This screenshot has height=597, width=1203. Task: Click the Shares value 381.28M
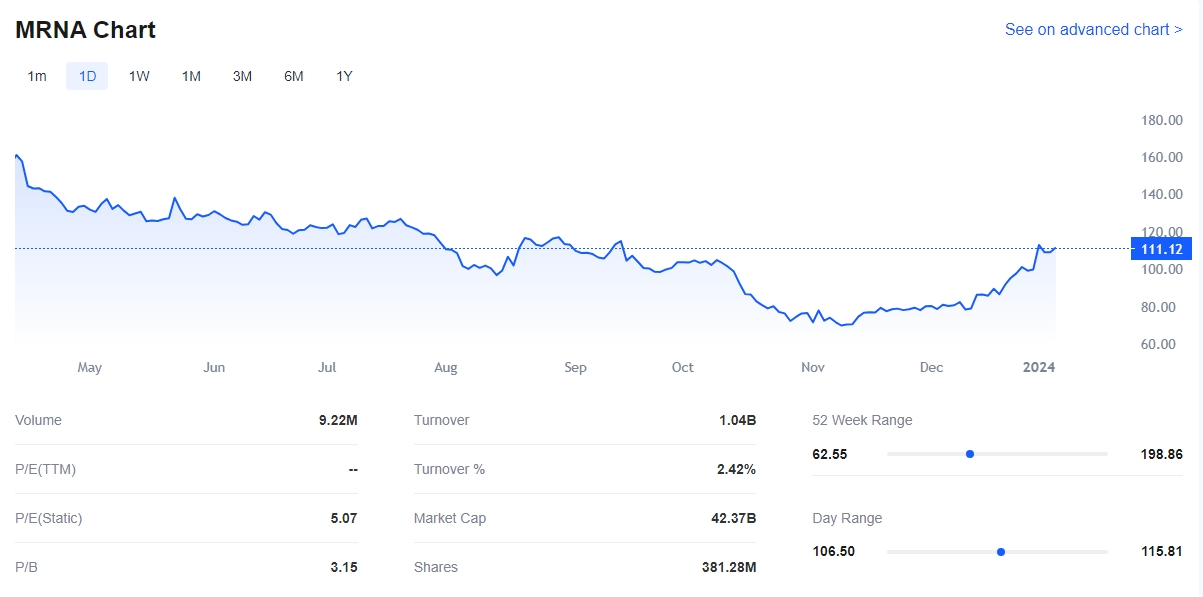tap(728, 567)
